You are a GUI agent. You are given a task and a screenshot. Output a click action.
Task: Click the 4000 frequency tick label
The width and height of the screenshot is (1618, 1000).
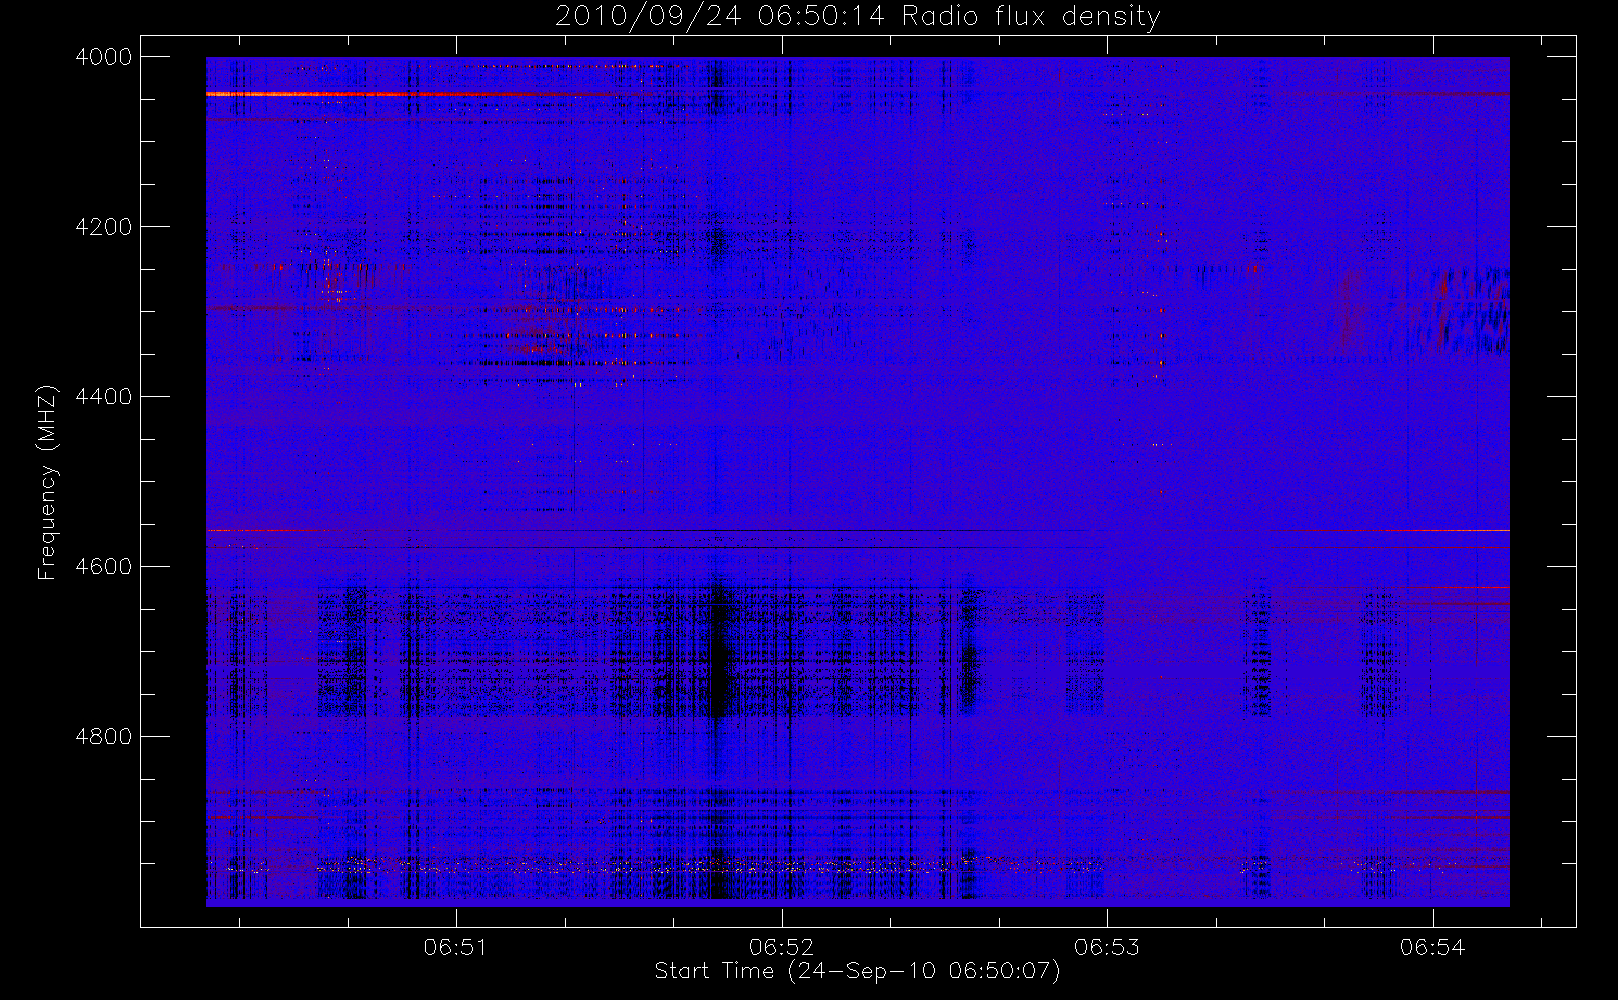pos(104,57)
